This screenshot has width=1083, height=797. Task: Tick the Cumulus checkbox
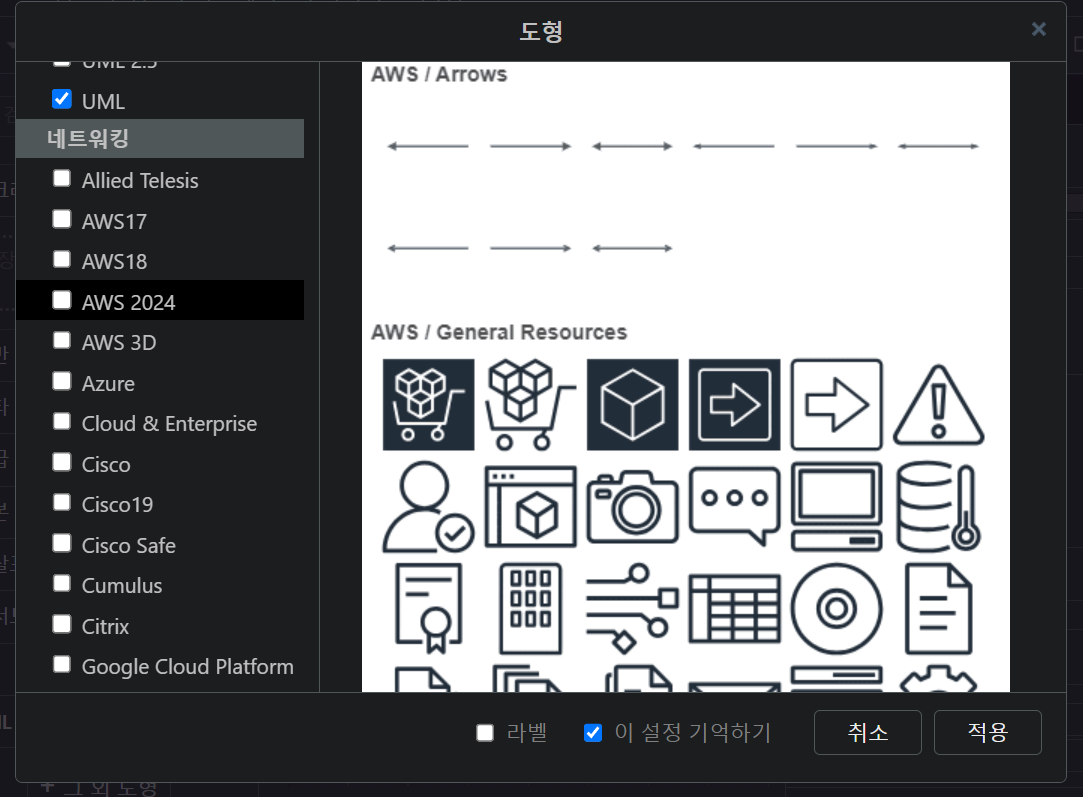pos(62,584)
